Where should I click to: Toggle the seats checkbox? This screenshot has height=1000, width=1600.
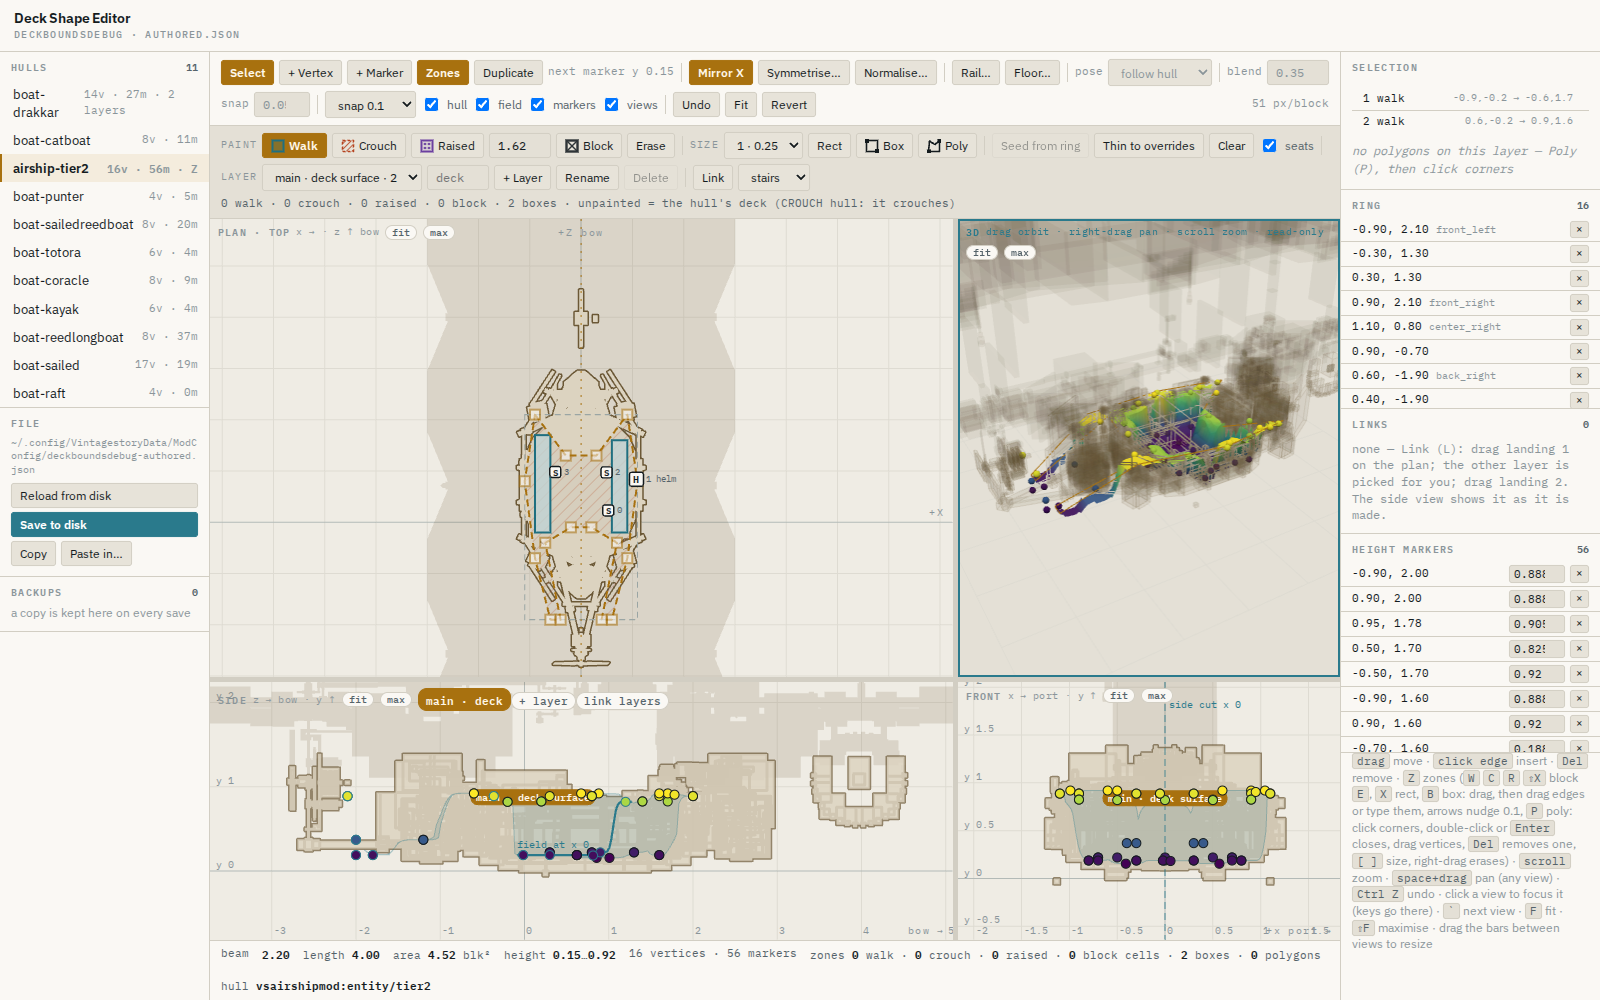point(1270,146)
